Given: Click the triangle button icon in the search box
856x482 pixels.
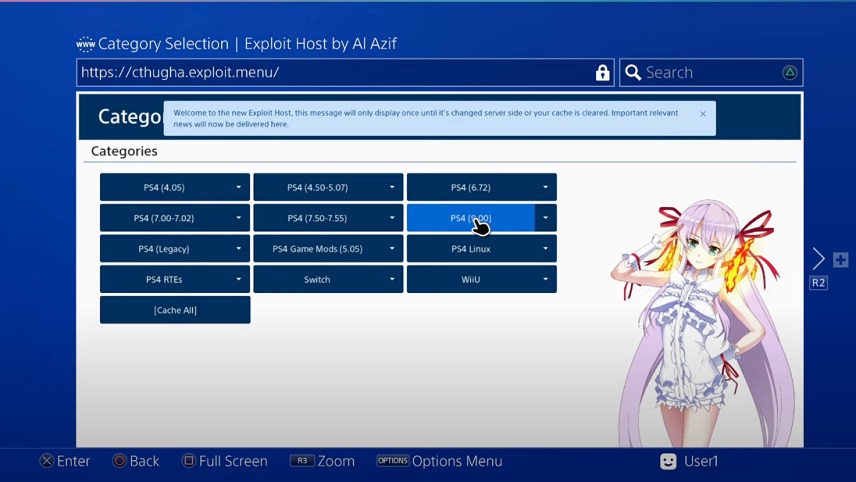Looking at the screenshot, I should click(x=789, y=72).
